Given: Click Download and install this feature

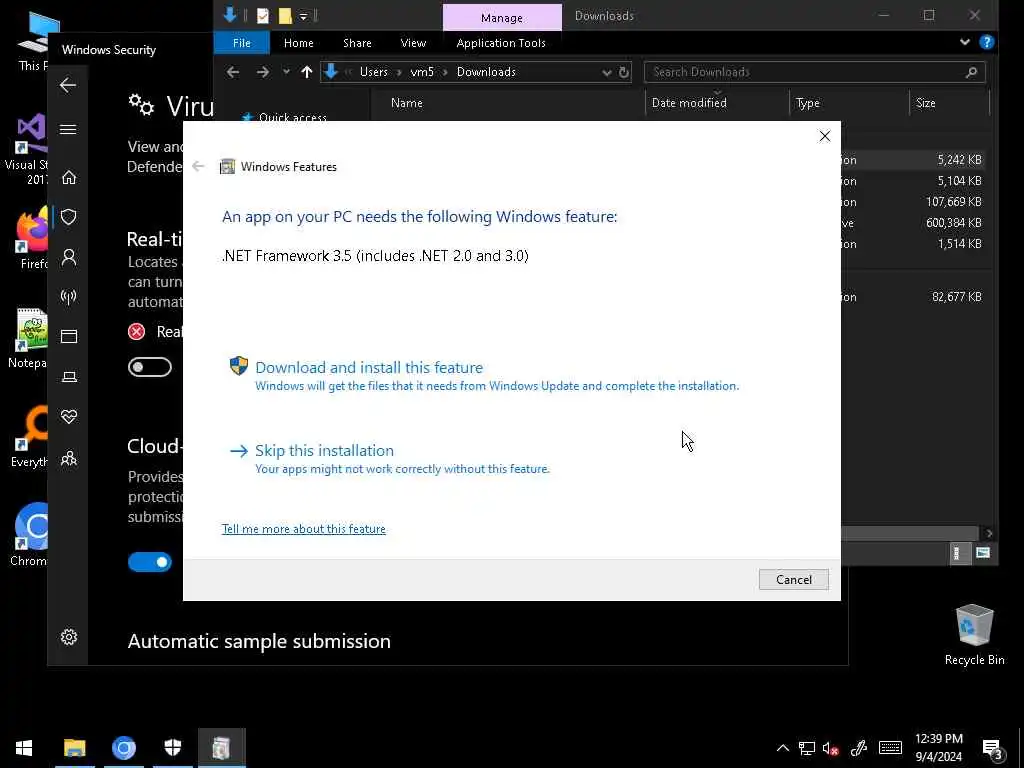Looking at the screenshot, I should pos(368,368).
